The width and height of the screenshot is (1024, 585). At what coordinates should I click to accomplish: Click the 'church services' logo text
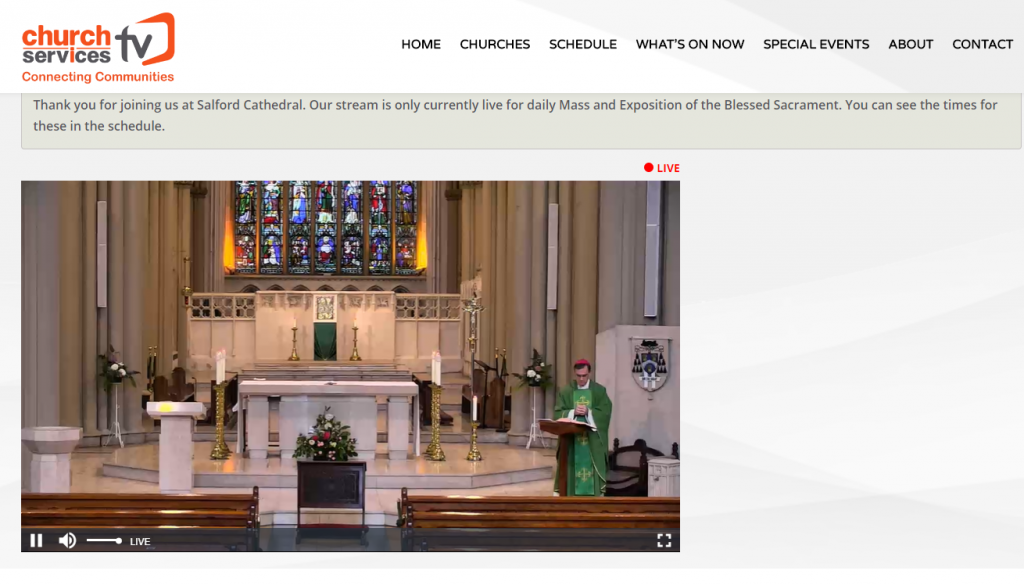coord(66,45)
